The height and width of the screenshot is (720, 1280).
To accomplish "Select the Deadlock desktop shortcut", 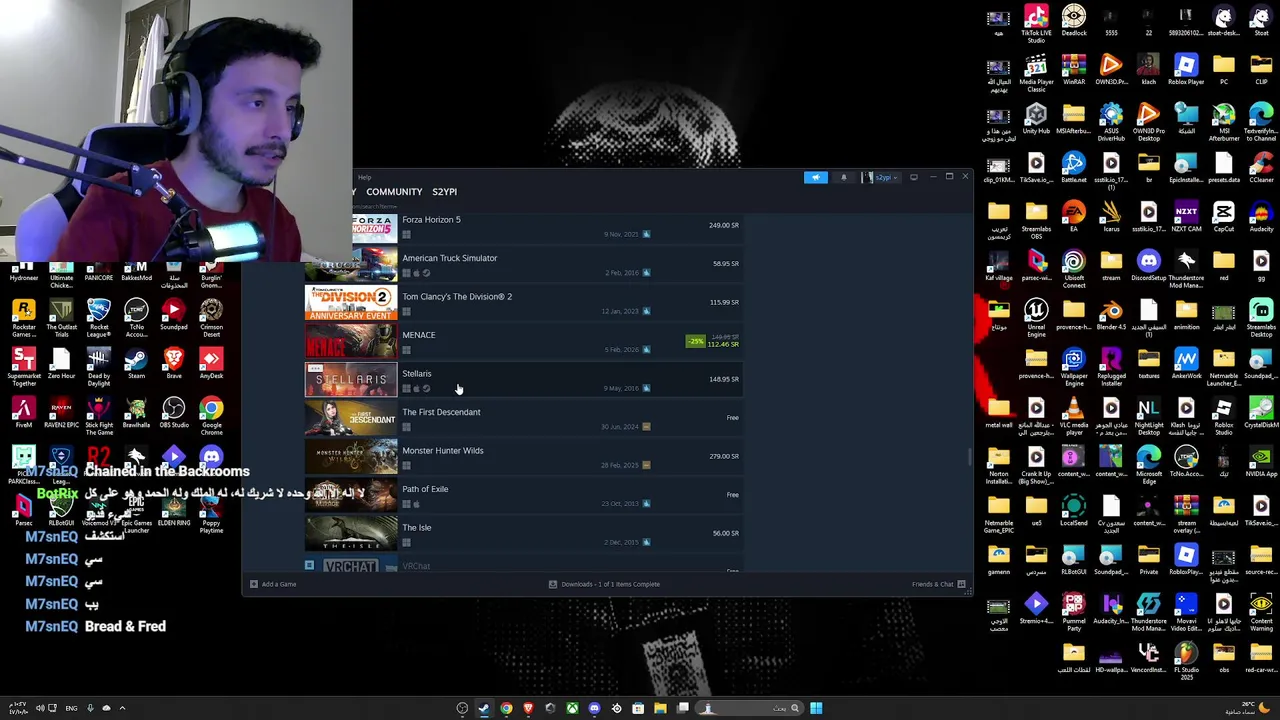I will [1073, 21].
